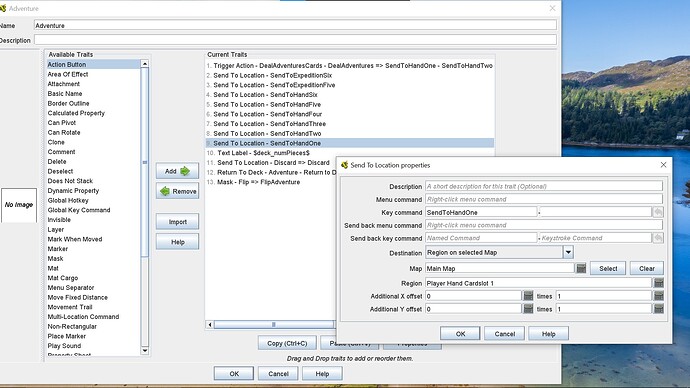This screenshot has height=388, width=690.
Task: Select Multi-Location Command trait
Action: point(83,316)
